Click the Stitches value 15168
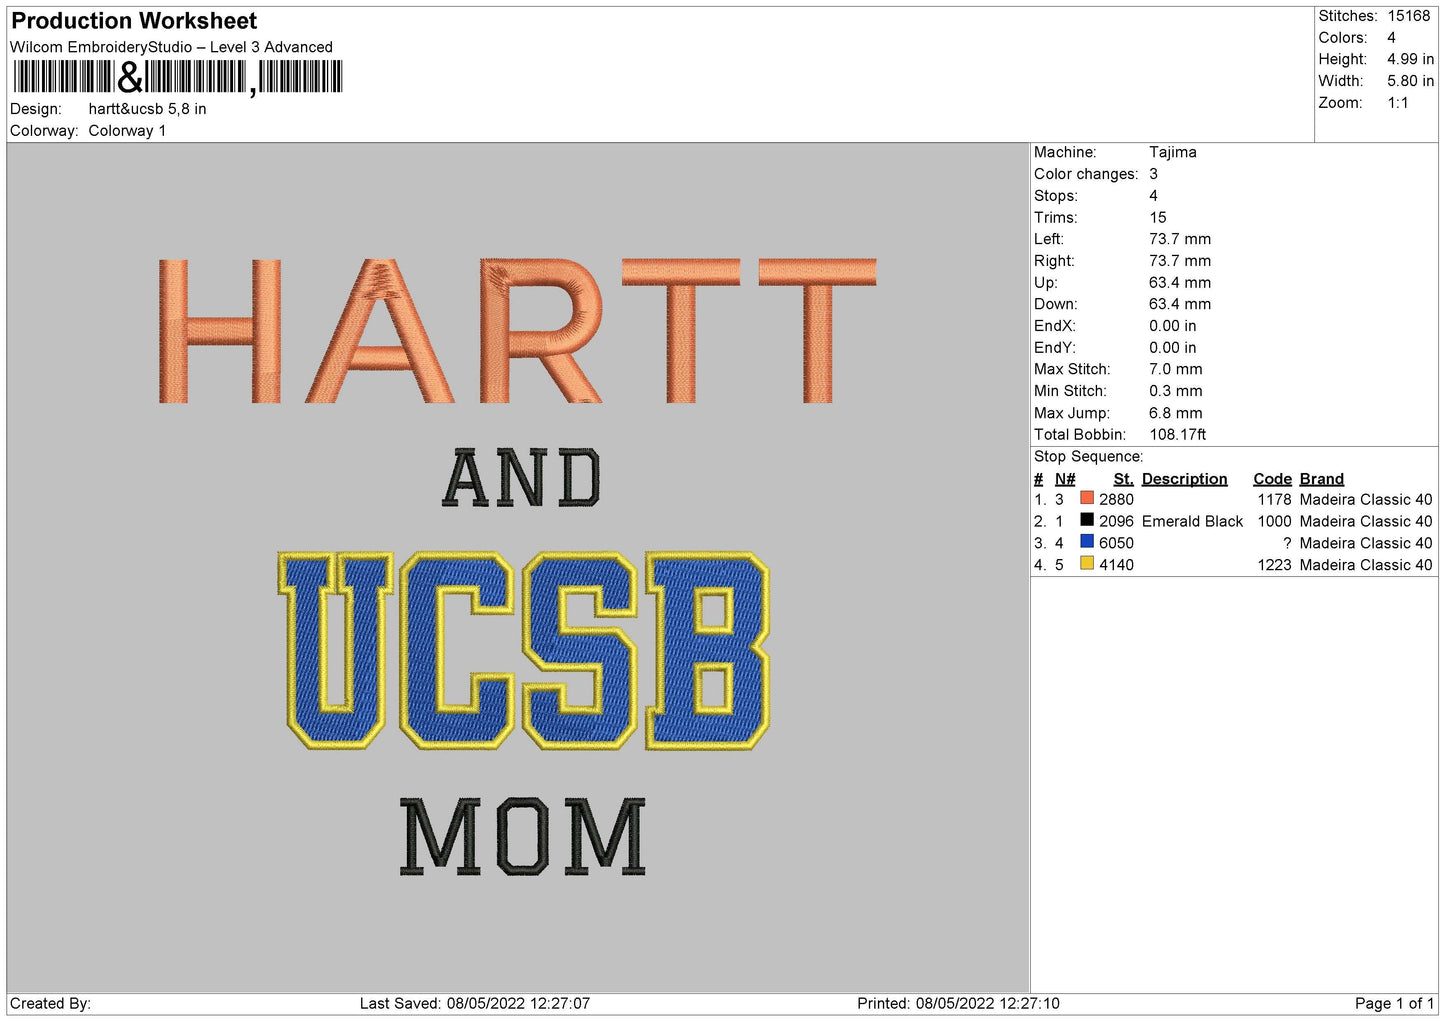 [x=1408, y=16]
